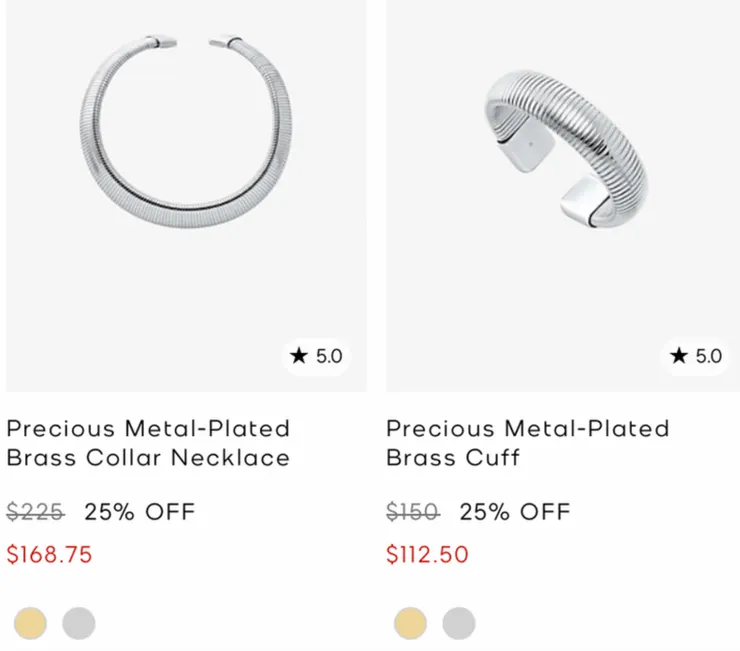The height and width of the screenshot is (651, 740).
Task: Click the star icon on the cuff rating
Action: (679, 356)
